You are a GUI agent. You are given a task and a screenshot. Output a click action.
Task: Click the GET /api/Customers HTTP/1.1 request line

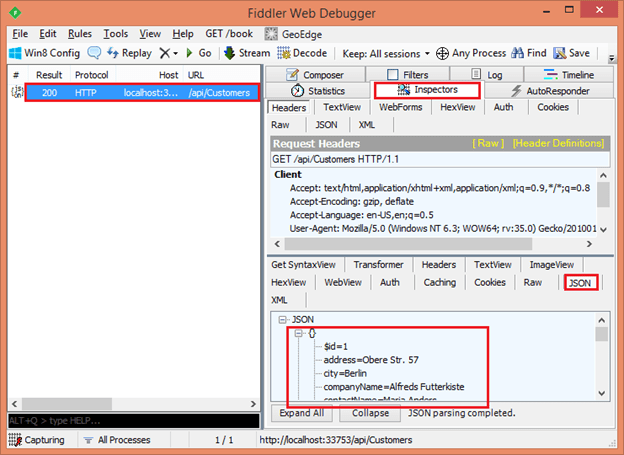click(440, 160)
